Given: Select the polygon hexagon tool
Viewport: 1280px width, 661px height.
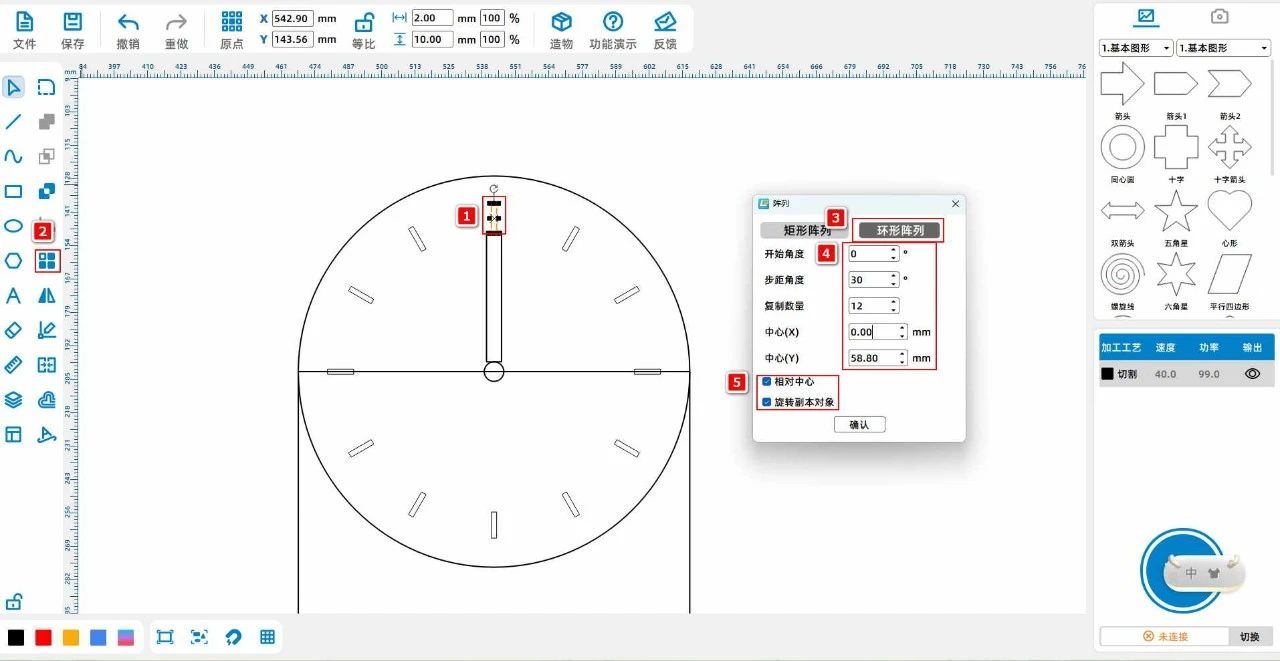Looking at the screenshot, I should pos(13,261).
